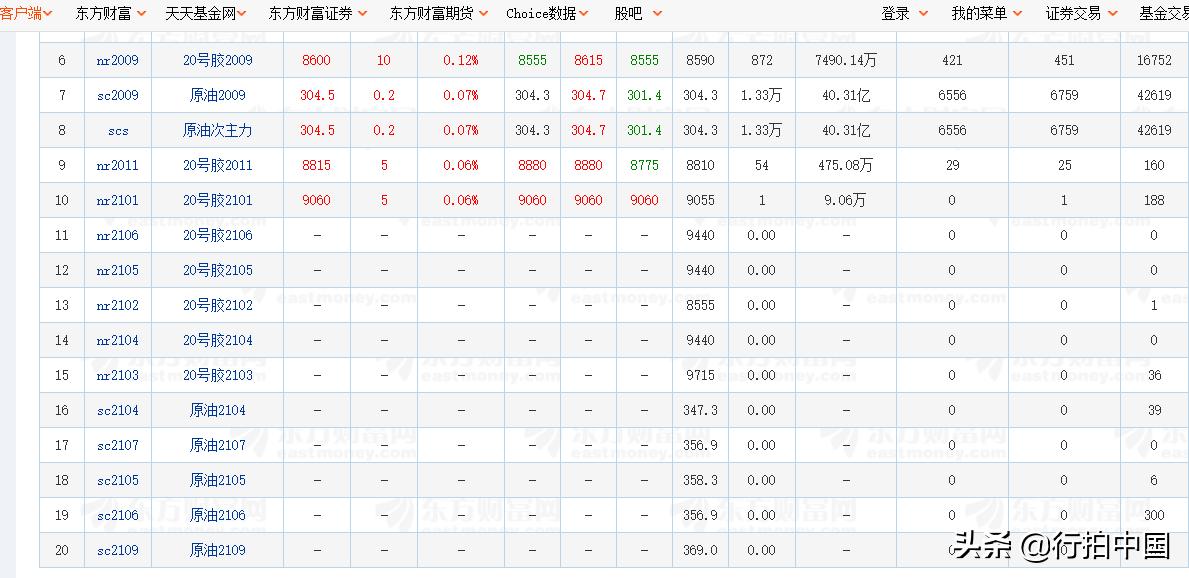Open the 原油2104 link
The height and width of the screenshot is (578, 1189).
(218, 410)
